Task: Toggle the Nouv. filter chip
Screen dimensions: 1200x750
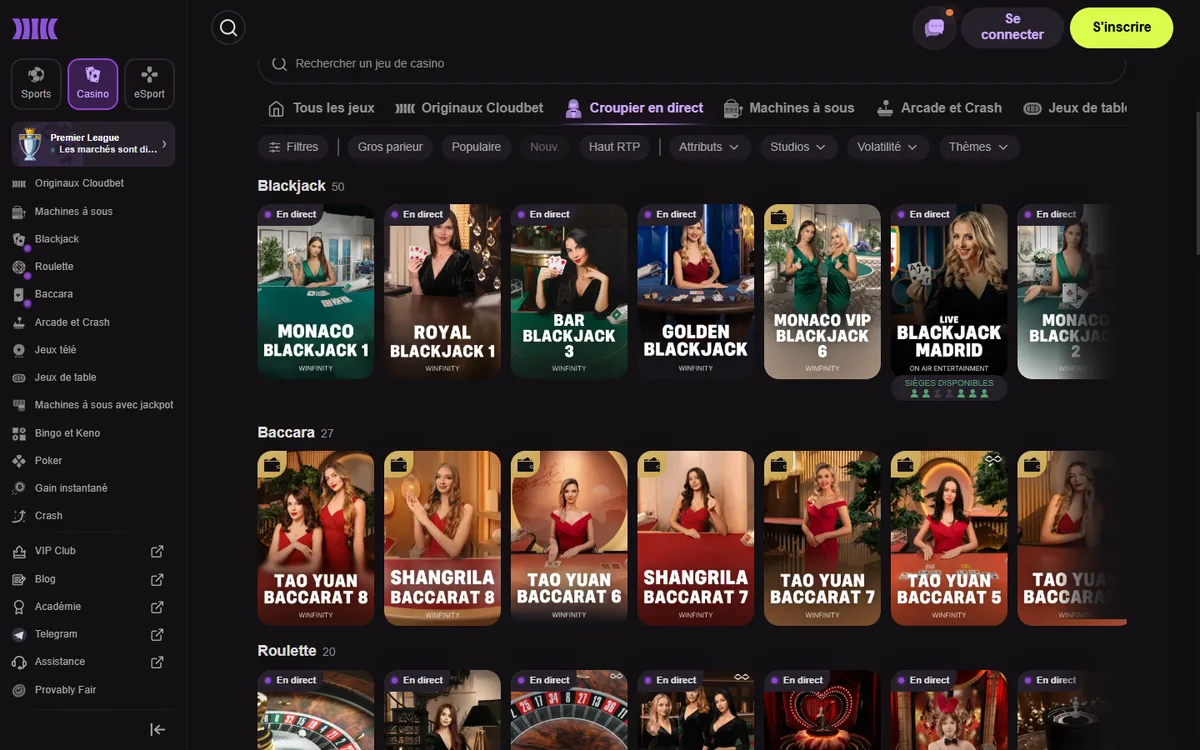Action: [x=544, y=147]
